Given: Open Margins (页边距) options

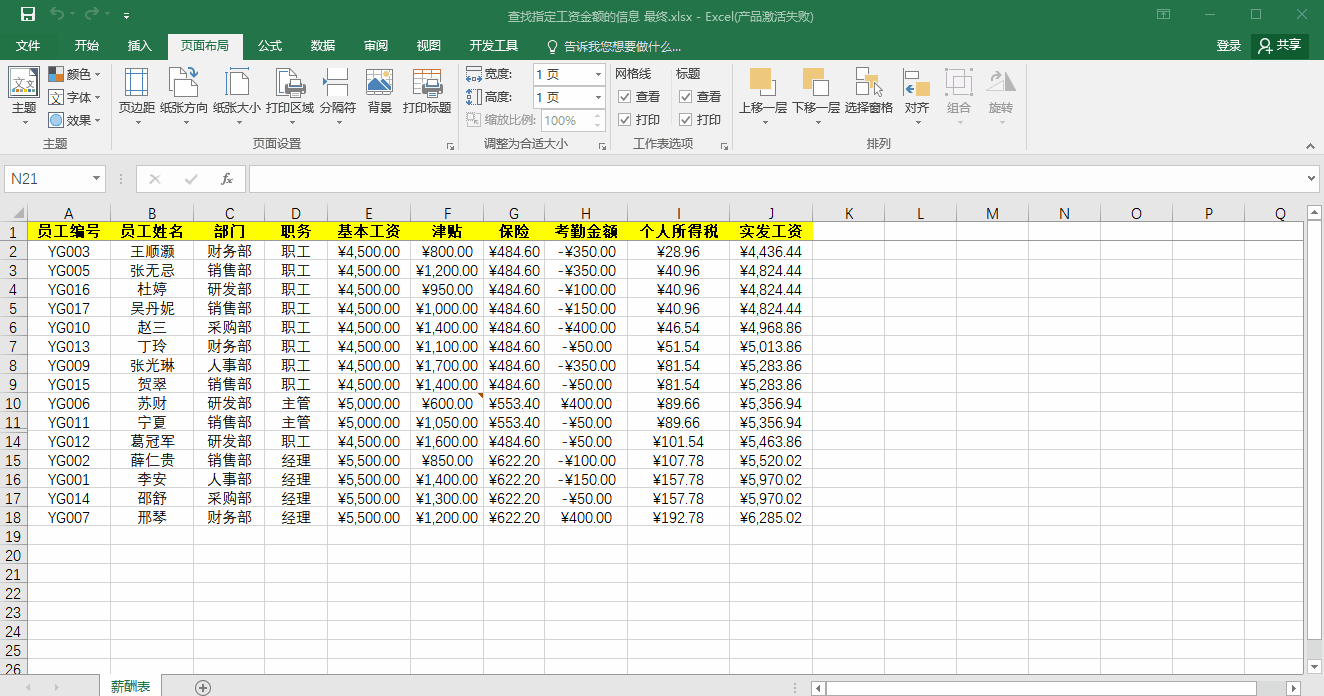Looking at the screenshot, I should tap(136, 96).
